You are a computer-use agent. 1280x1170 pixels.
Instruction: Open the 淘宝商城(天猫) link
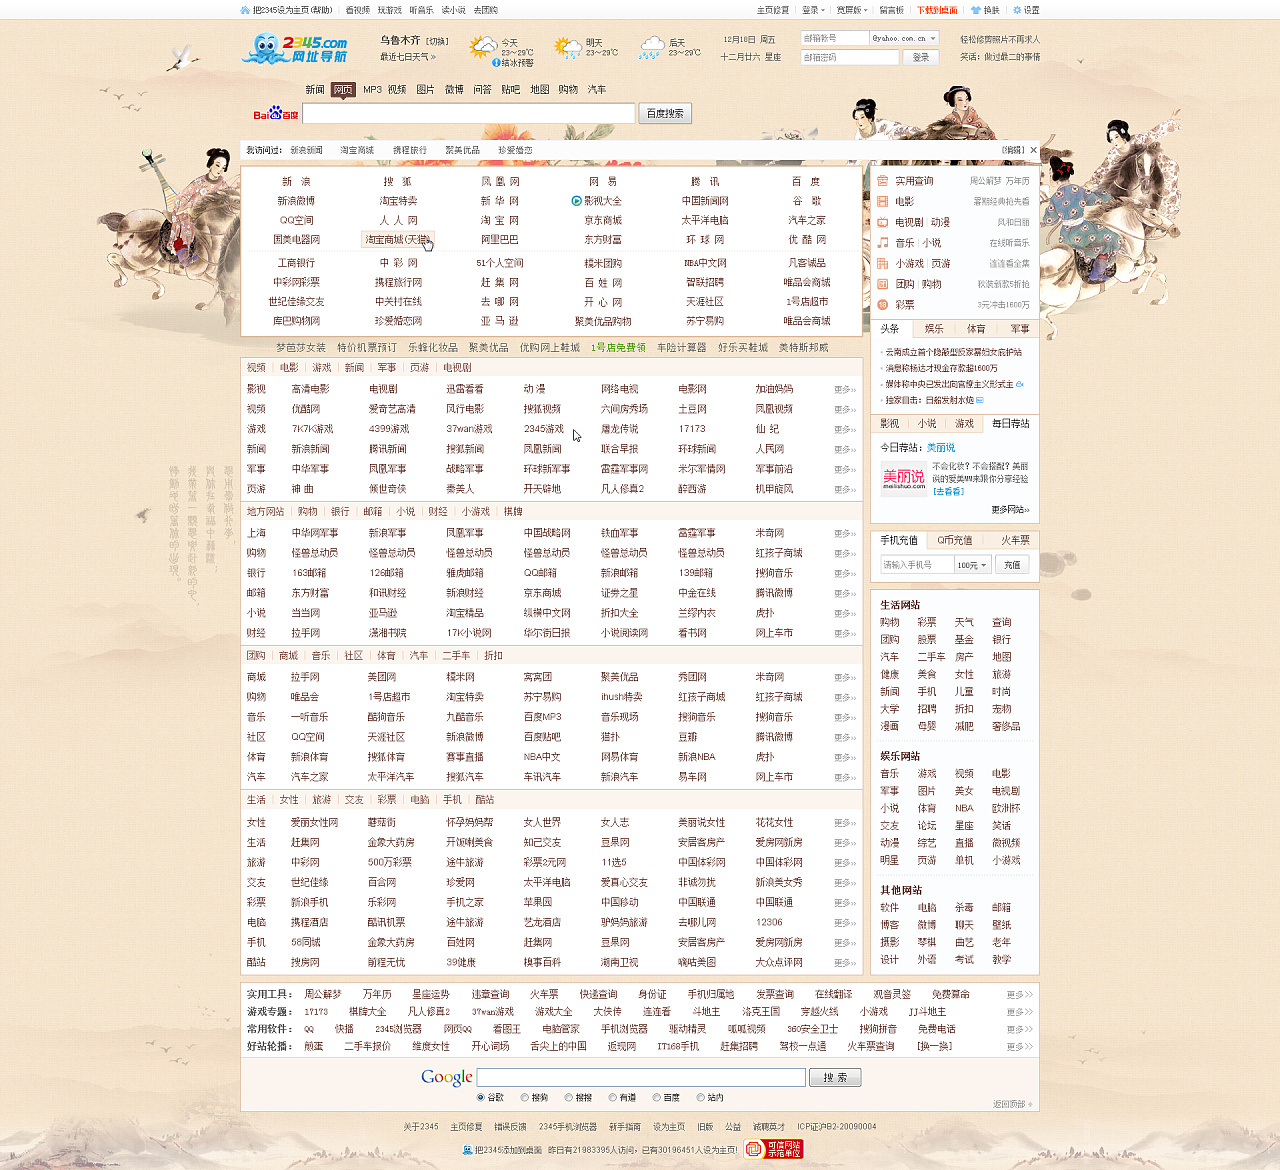point(397,240)
